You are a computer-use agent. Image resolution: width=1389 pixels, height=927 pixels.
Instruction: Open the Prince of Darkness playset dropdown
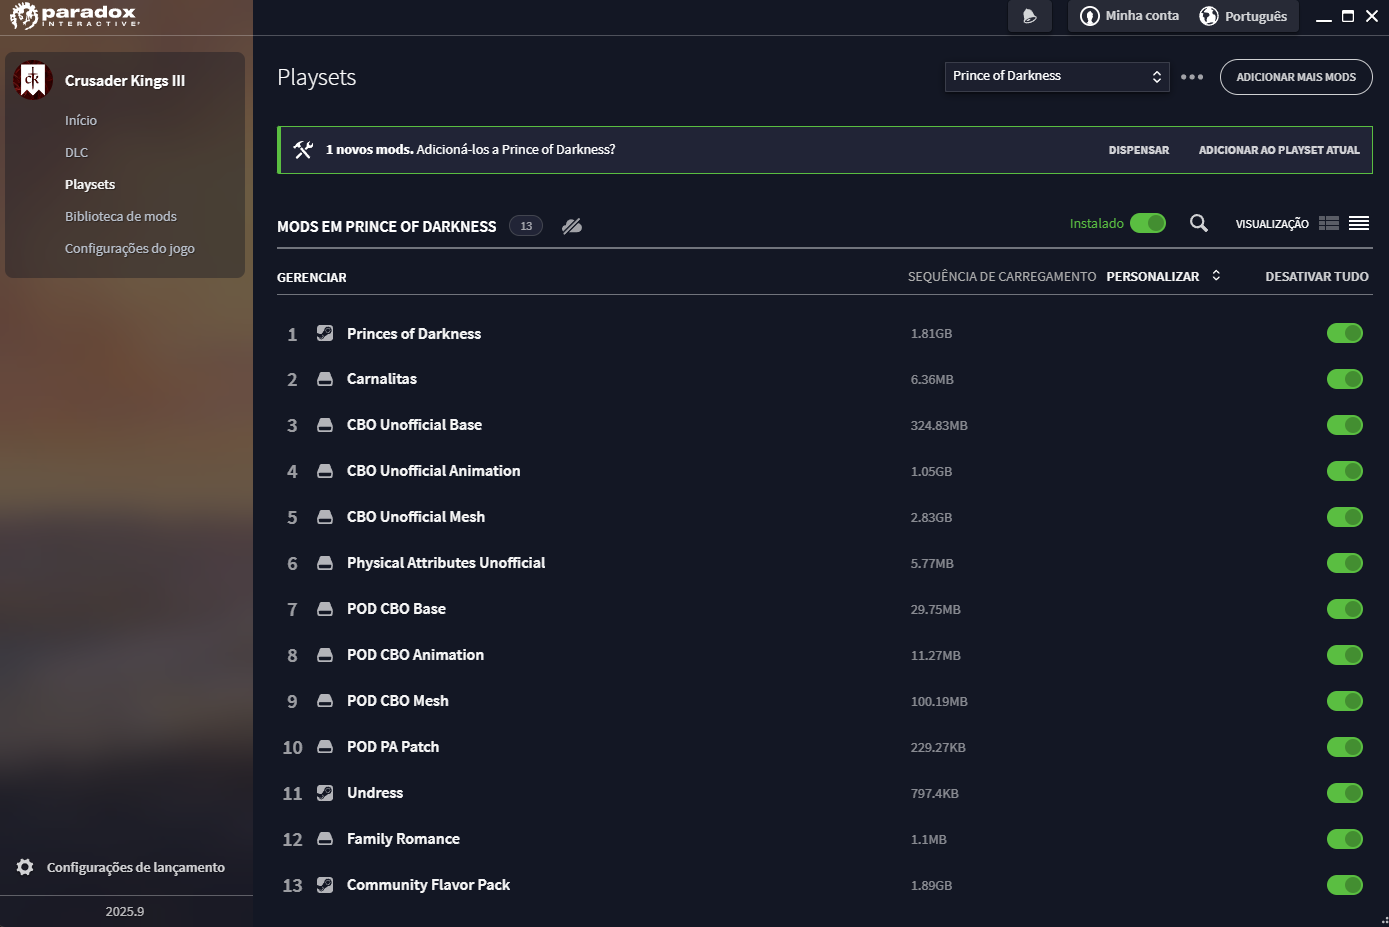pos(1057,77)
